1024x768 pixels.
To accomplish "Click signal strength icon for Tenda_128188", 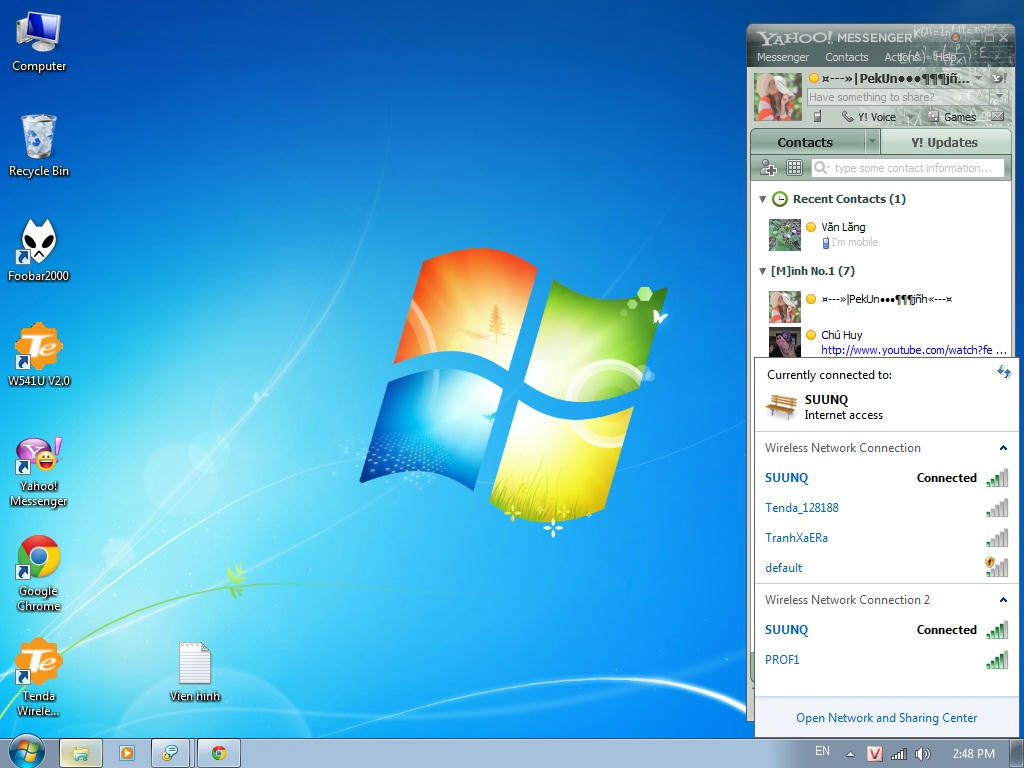I will (997, 508).
